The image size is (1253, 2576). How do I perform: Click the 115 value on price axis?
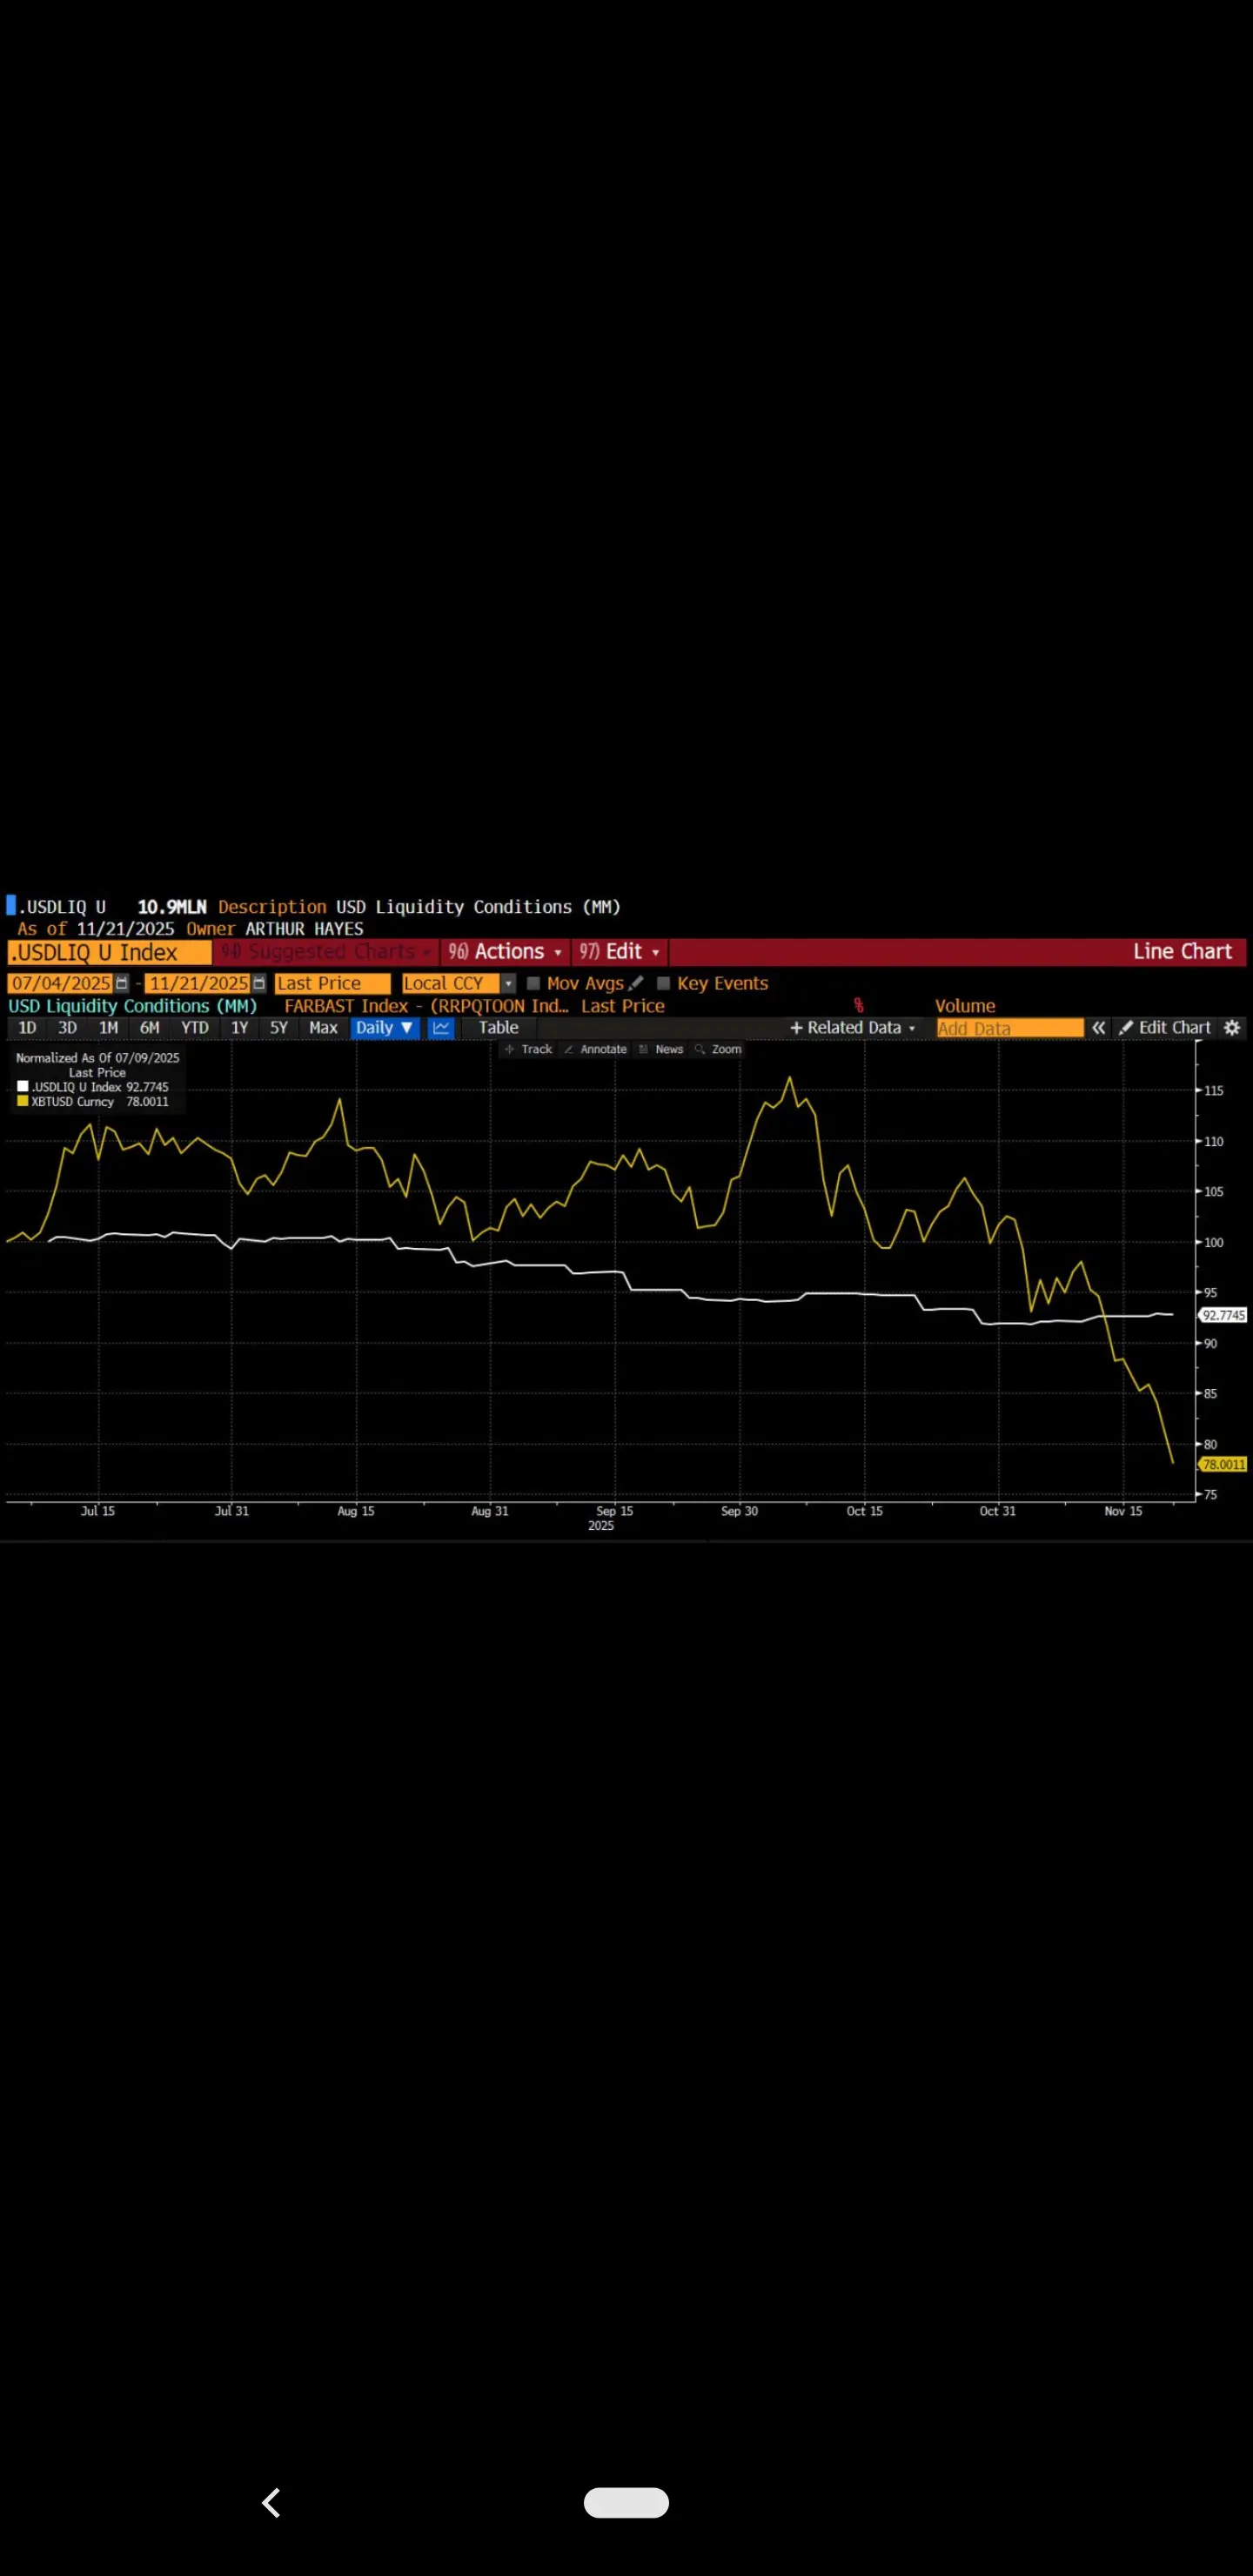click(x=1213, y=1090)
